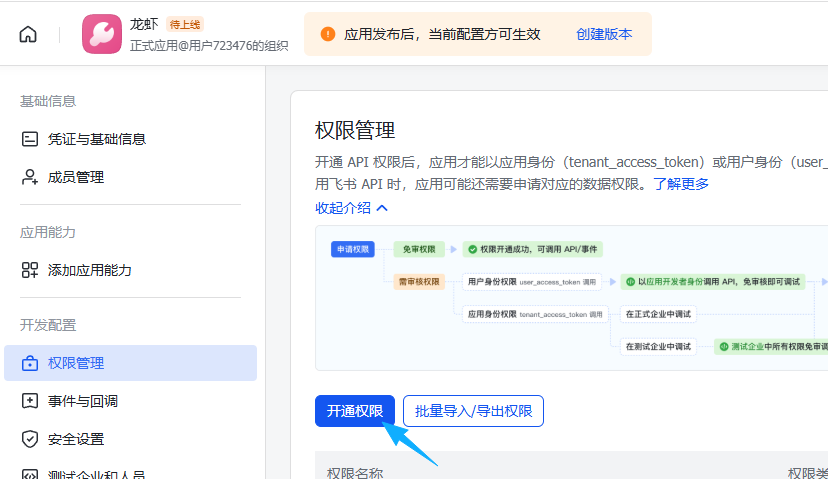Click the orange 需审核权限 flowchart node

pos(418,282)
